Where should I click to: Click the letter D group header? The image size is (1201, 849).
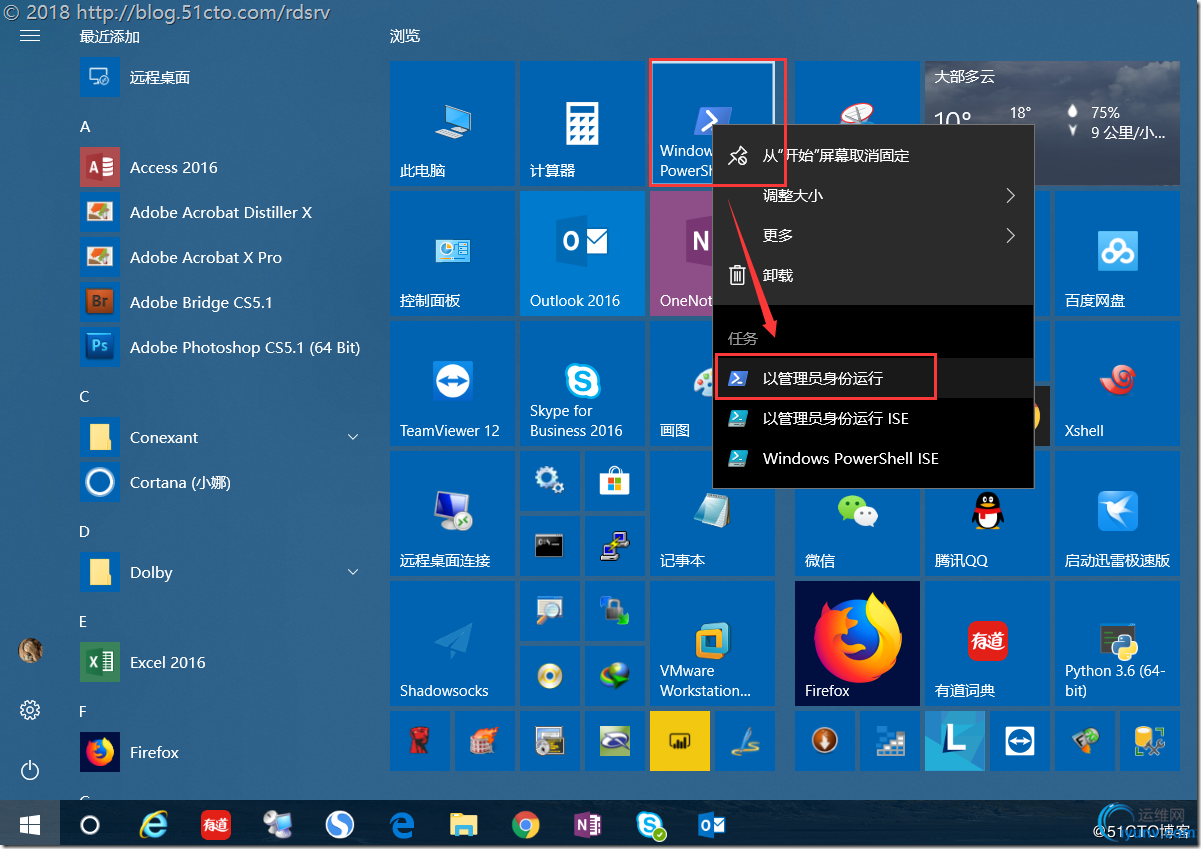pyautogui.click(x=85, y=532)
